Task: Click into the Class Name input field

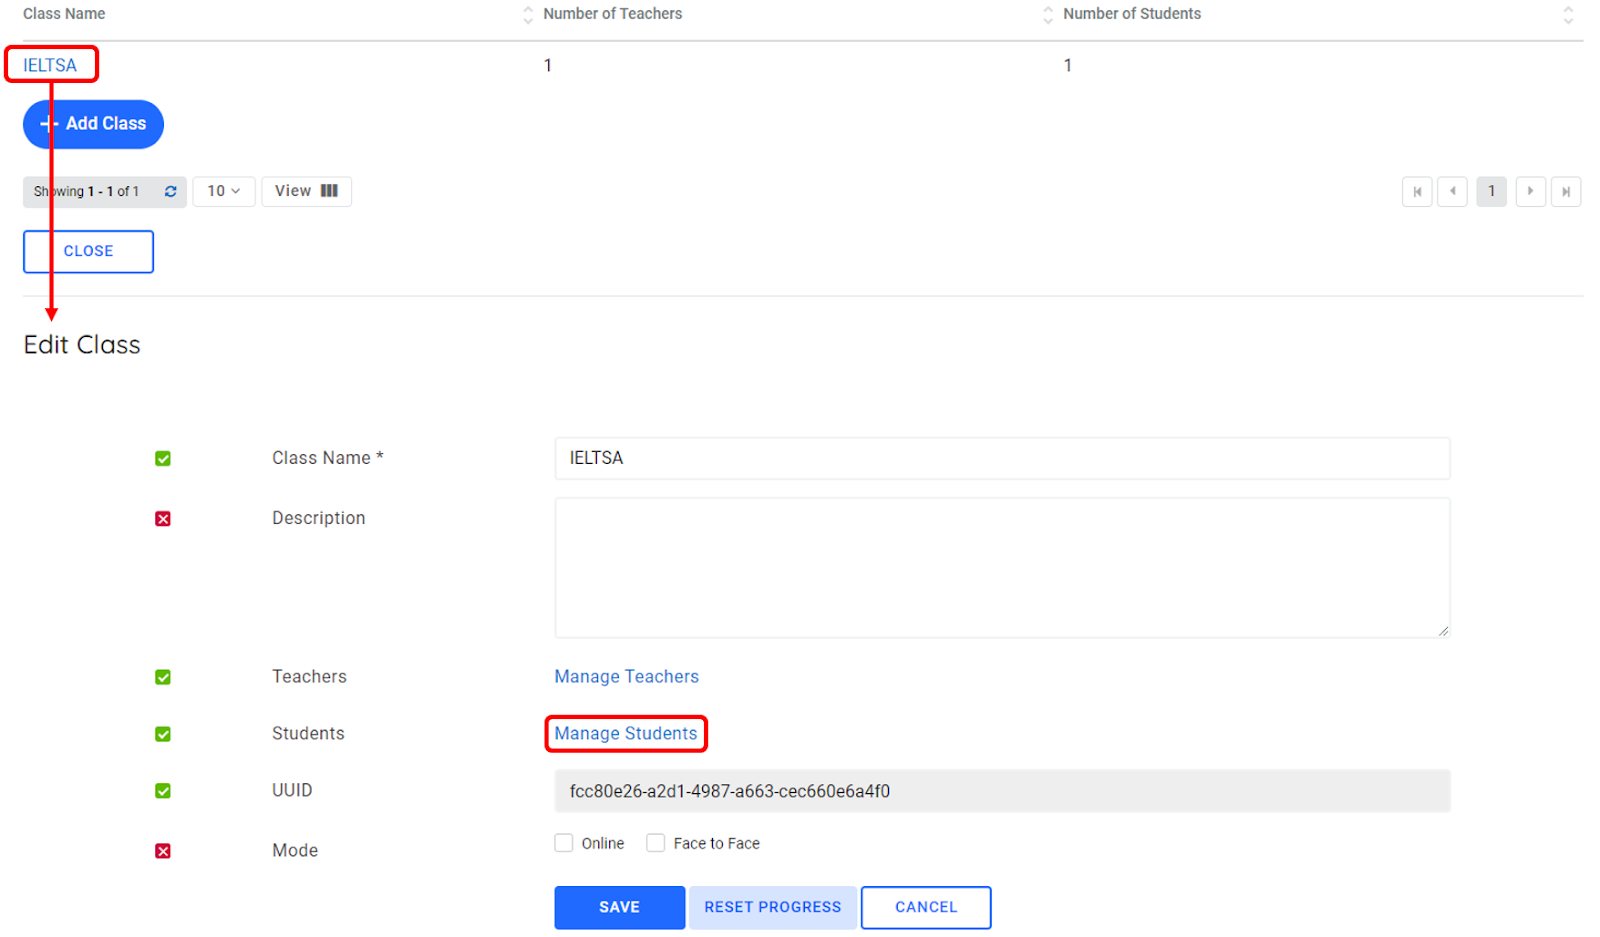Action: [x=1001, y=458]
